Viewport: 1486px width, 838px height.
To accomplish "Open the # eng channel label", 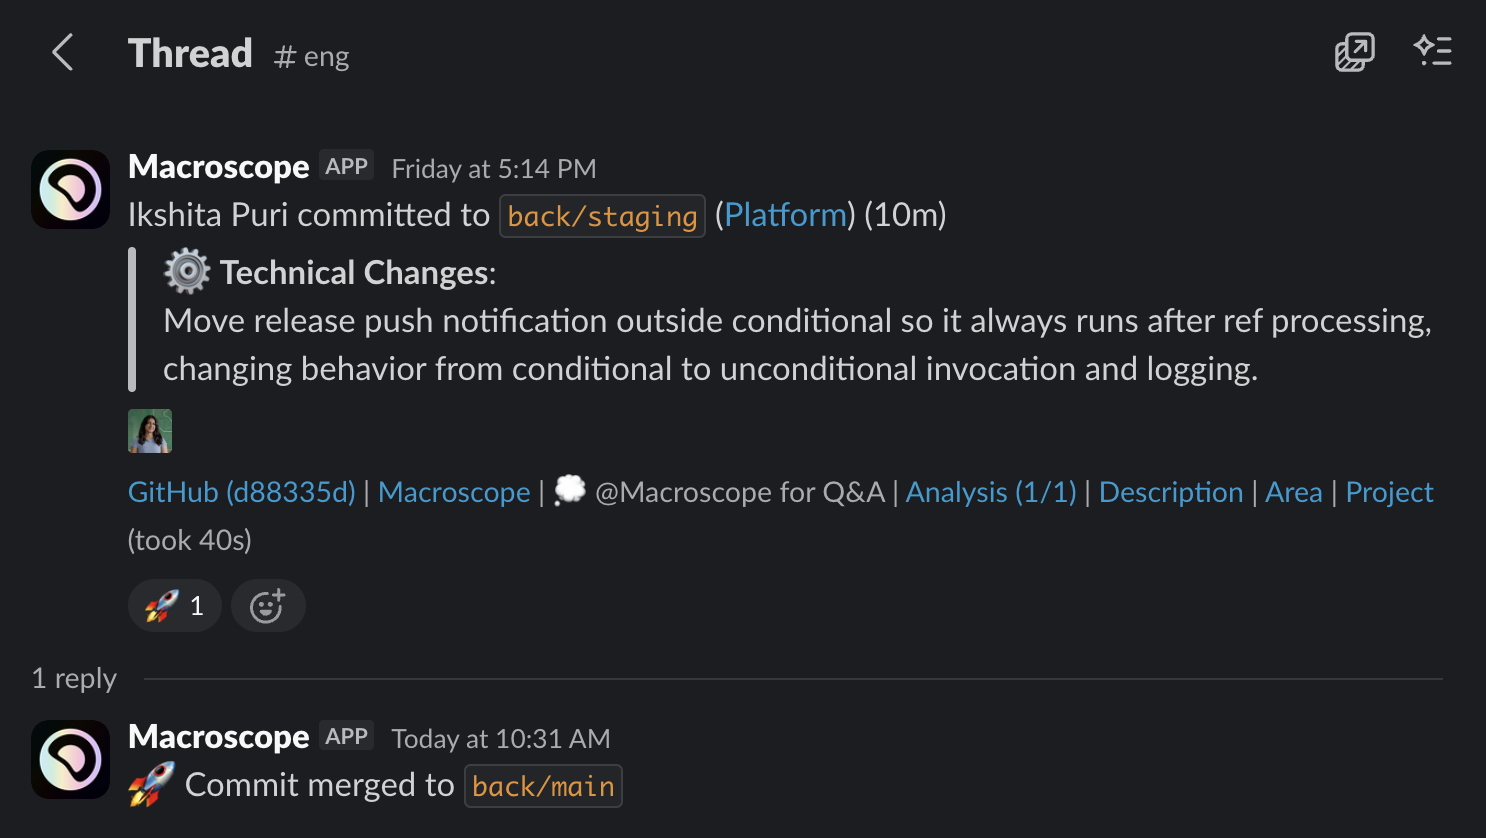I will [310, 57].
